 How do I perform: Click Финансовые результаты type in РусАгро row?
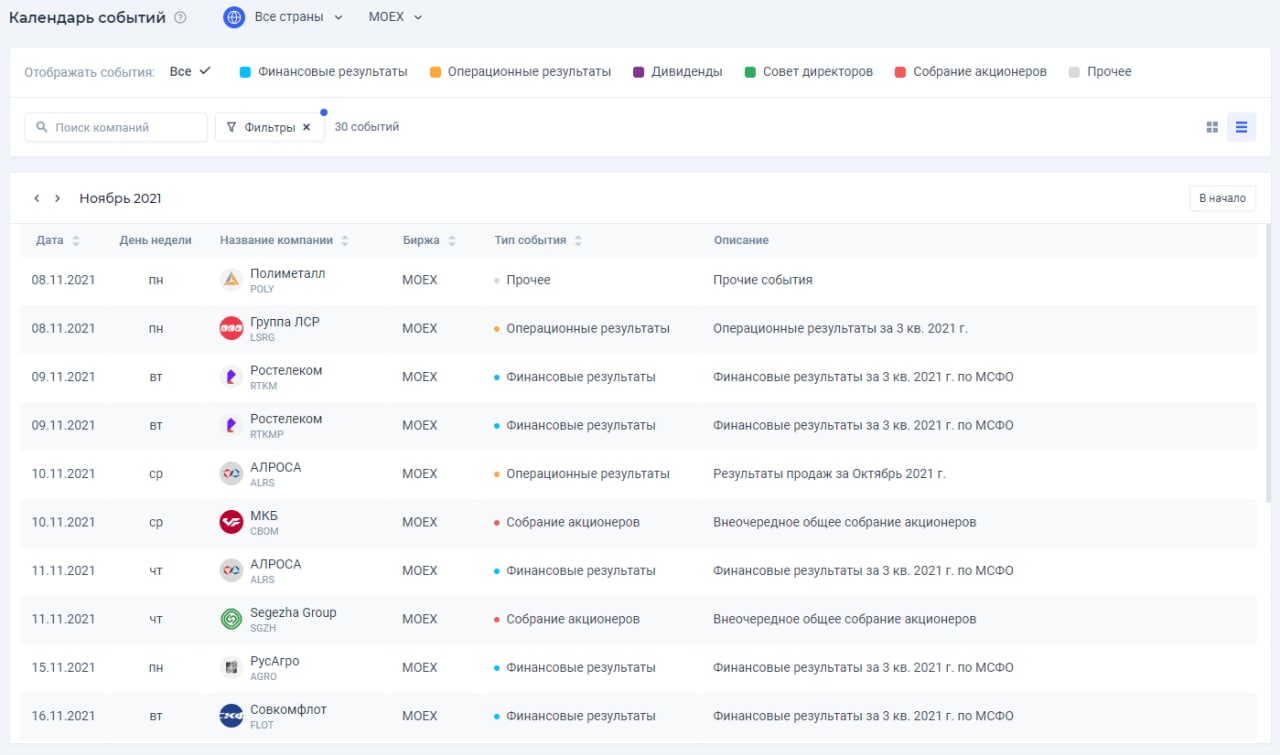coord(581,668)
